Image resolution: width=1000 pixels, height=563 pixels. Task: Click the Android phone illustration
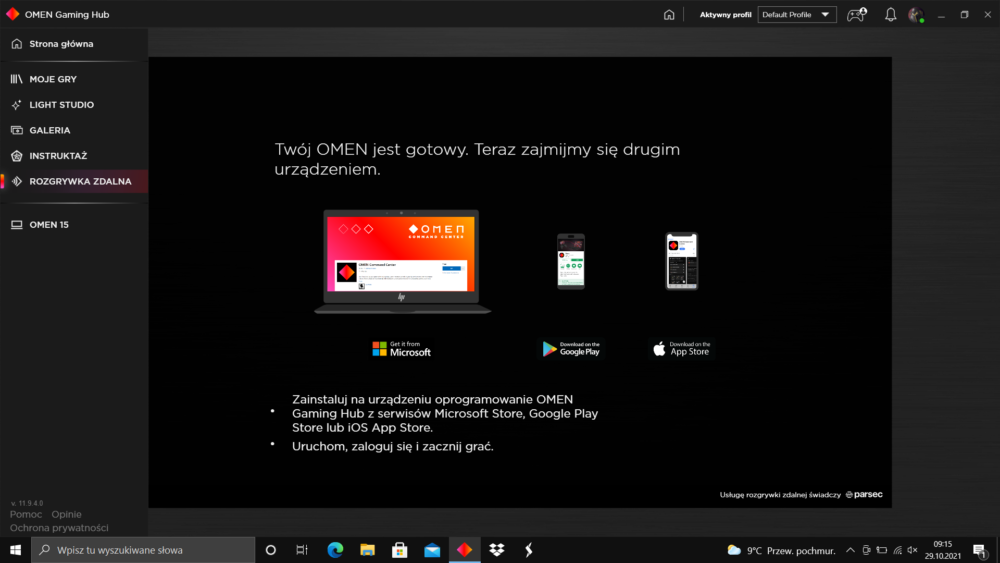pyautogui.click(x=571, y=261)
